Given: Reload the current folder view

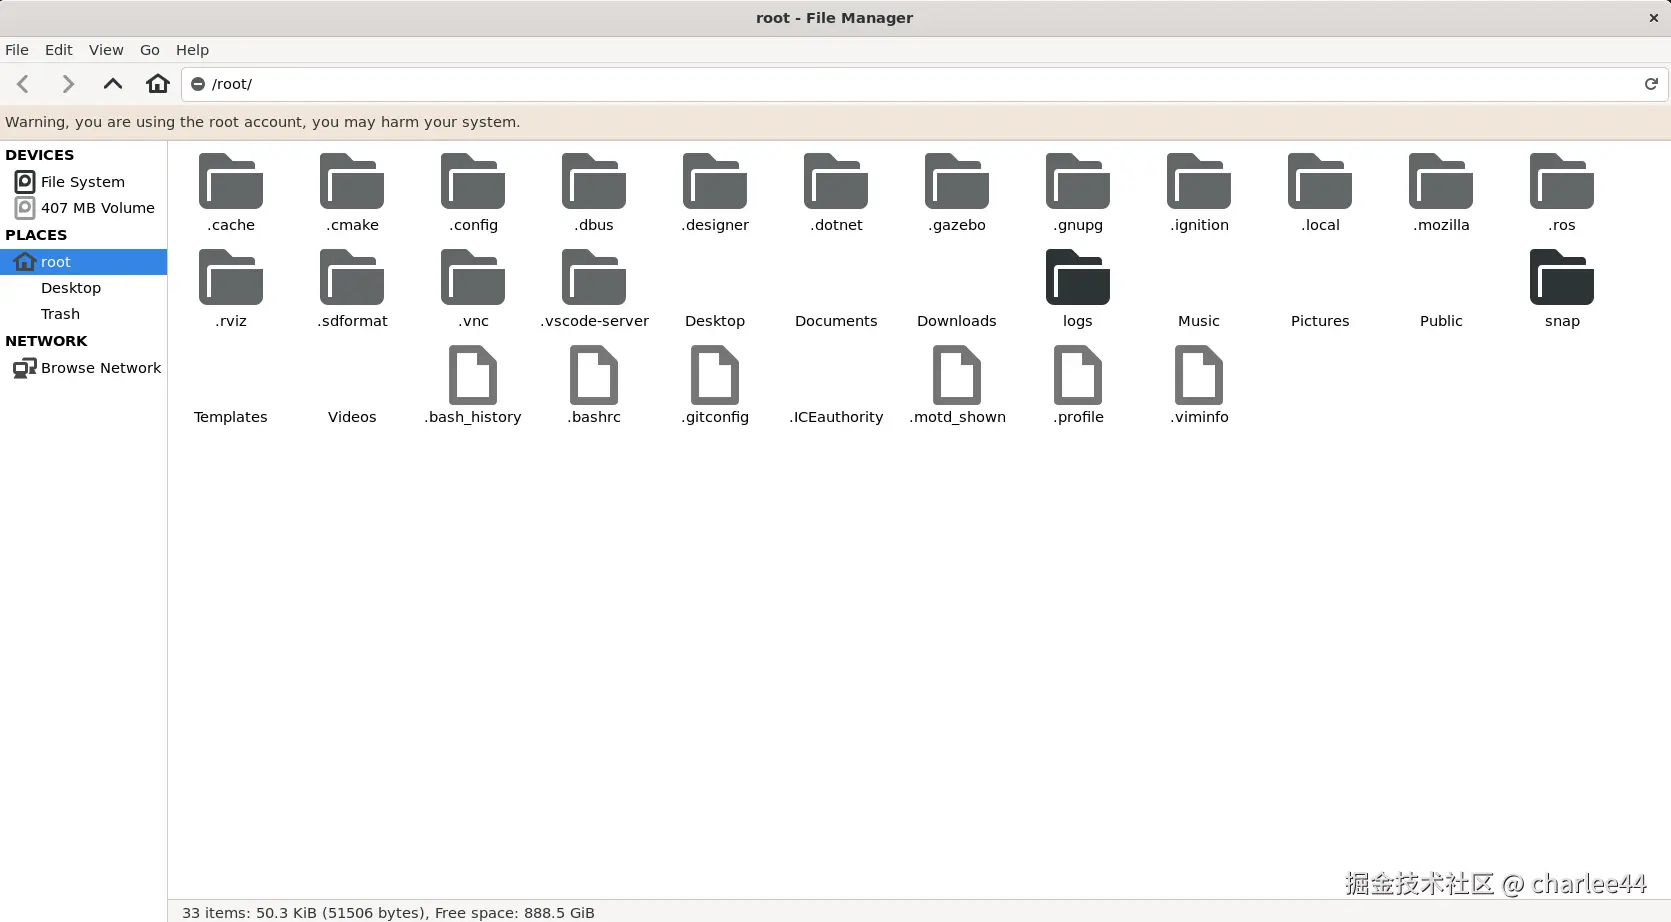Looking at the screenshot, I should 1651,84.
